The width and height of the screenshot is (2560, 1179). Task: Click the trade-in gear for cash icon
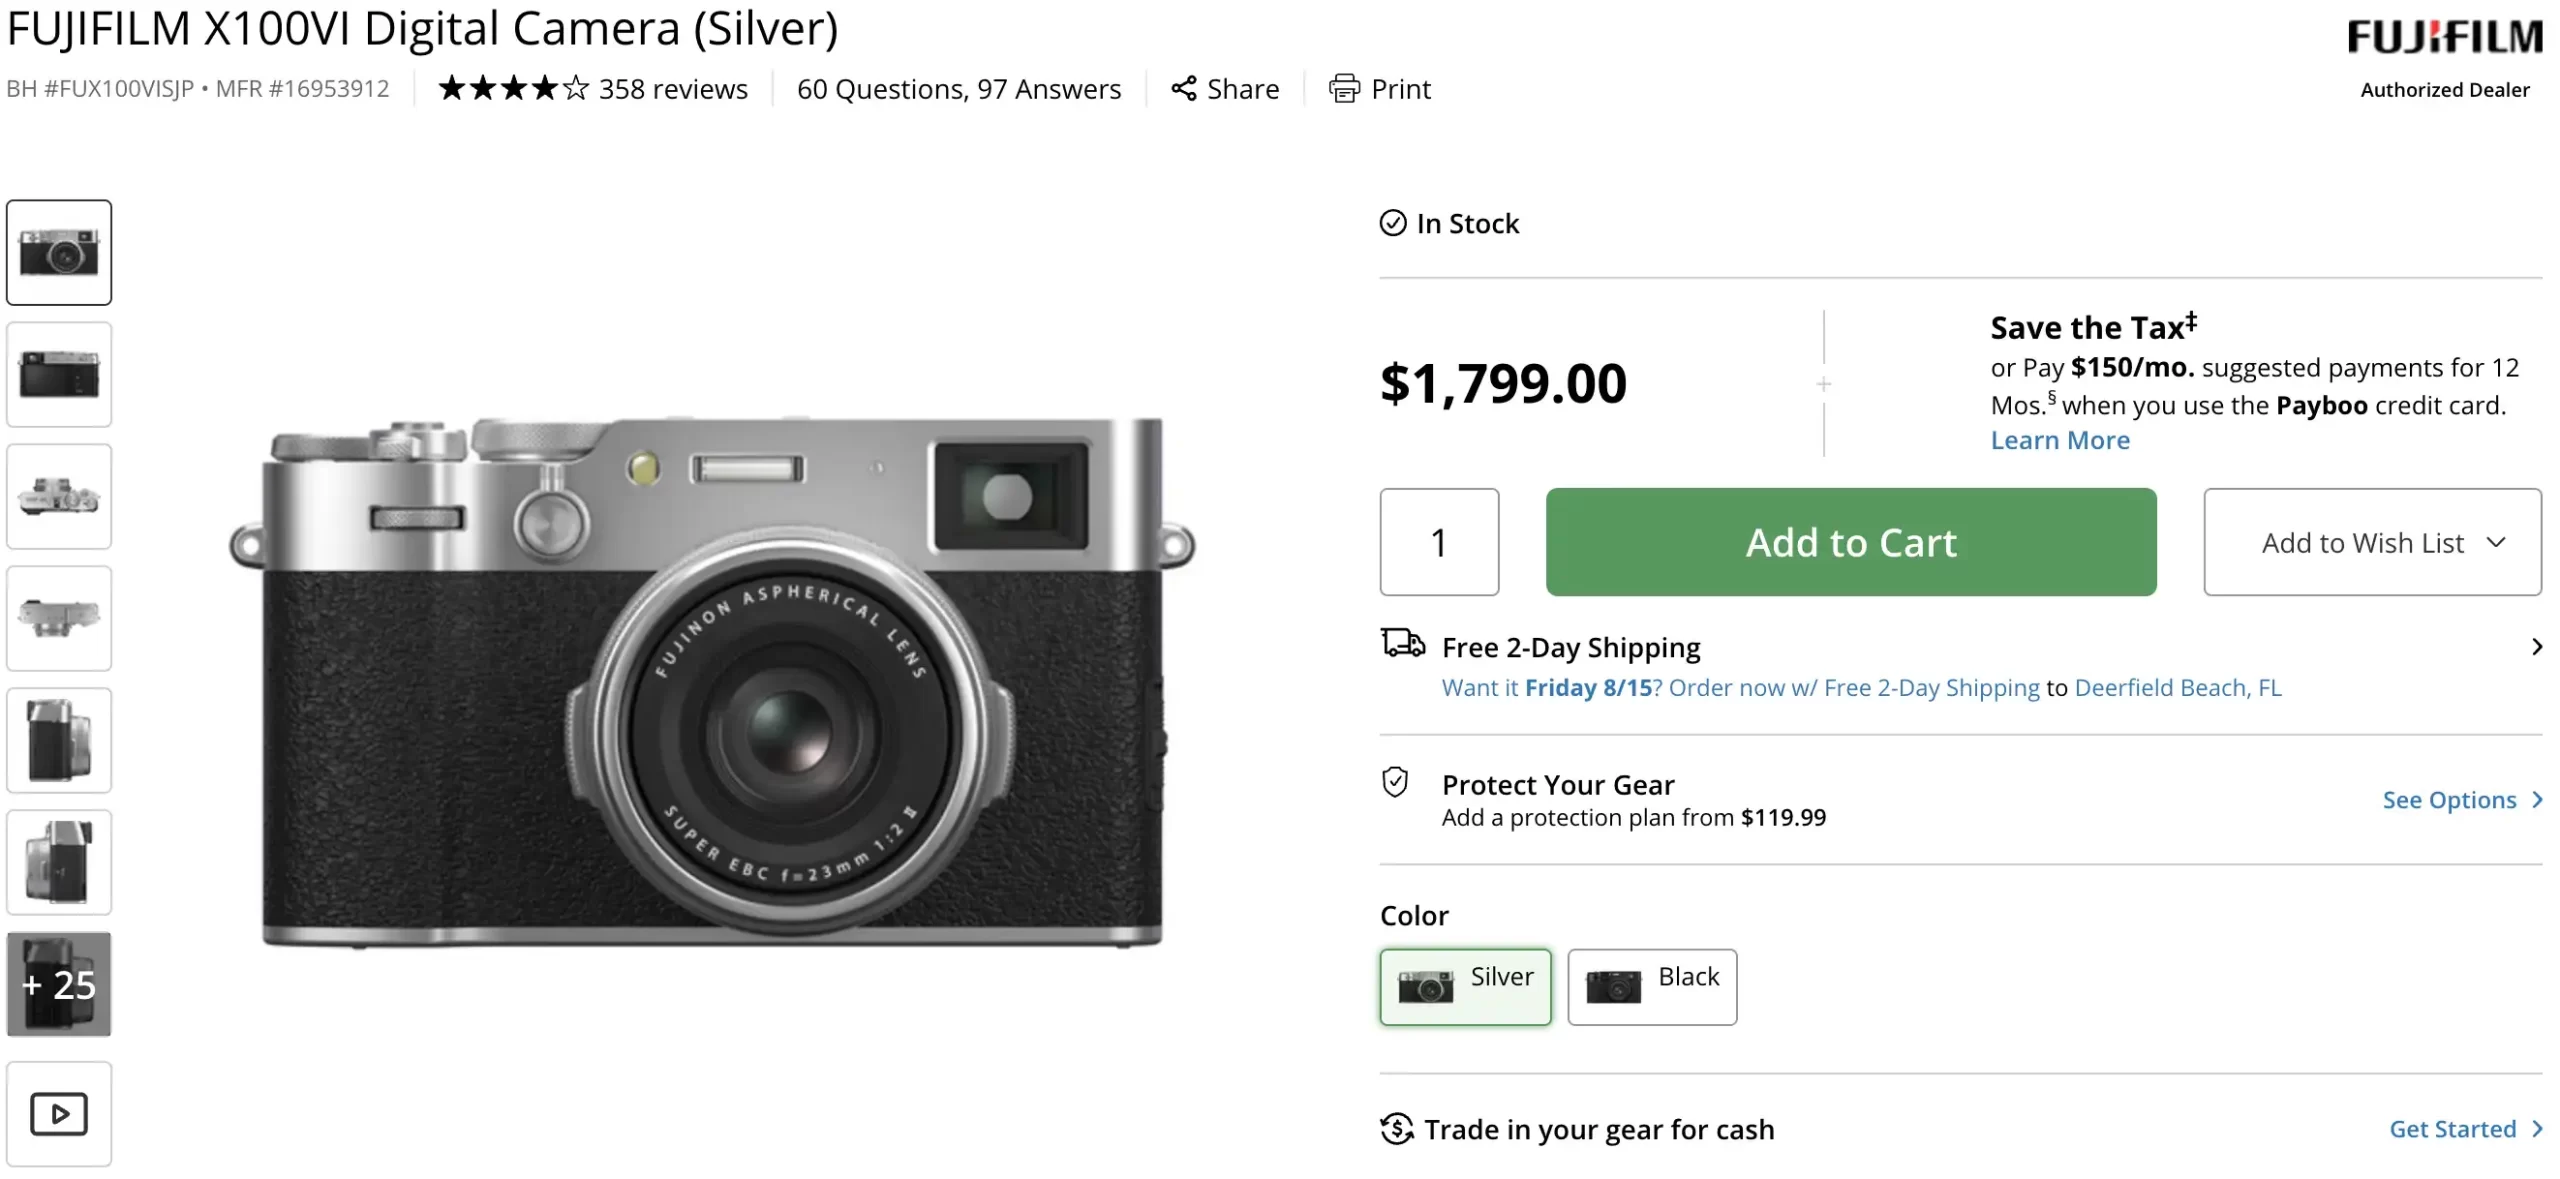[1394, 1128]
